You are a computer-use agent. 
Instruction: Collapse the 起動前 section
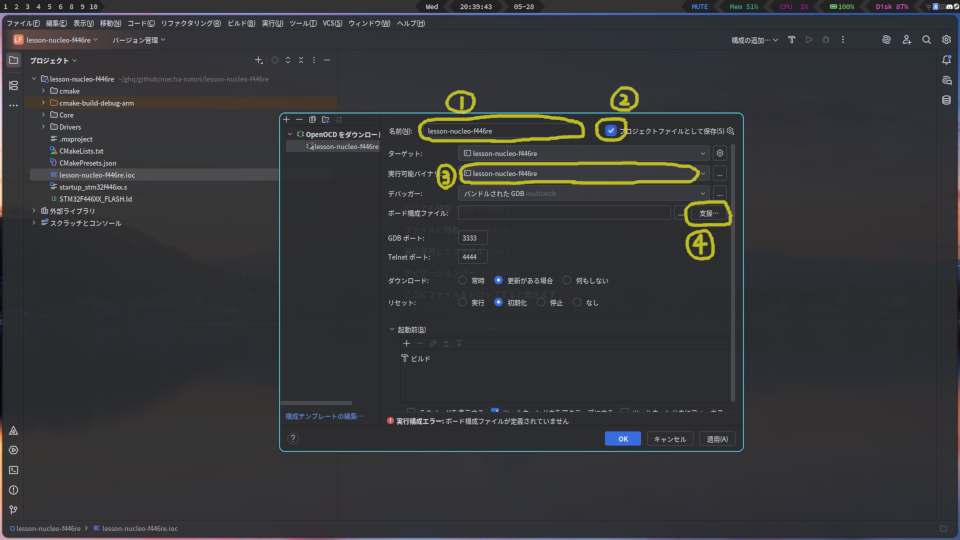pyautogui.click(x=392, y=329)
